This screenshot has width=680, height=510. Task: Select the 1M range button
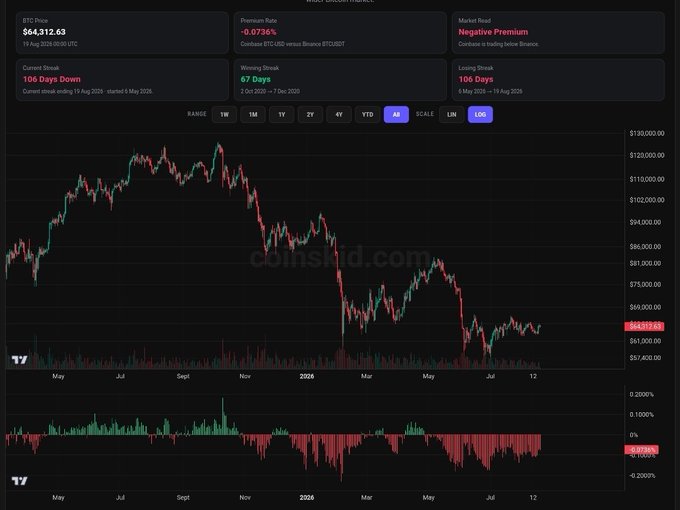click(253, 114)
